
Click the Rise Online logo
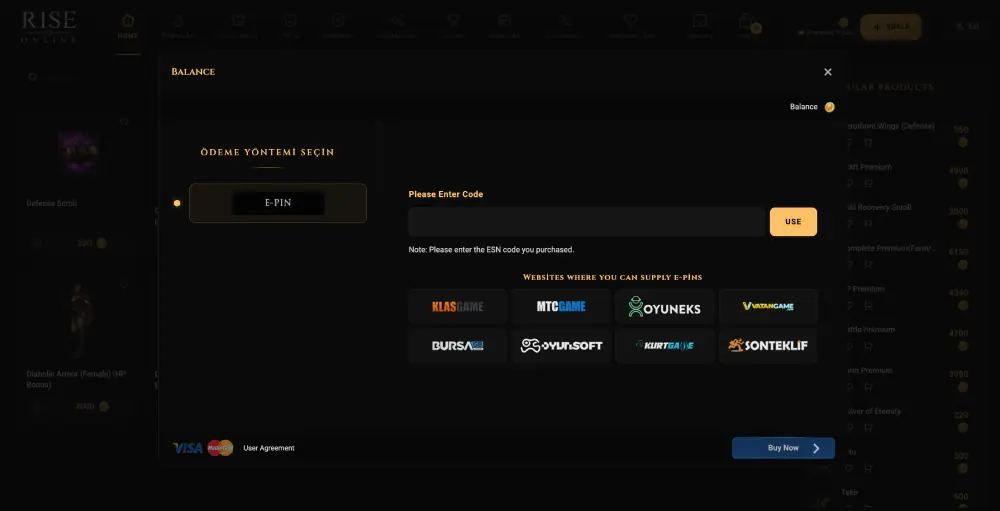click(x=49, y=27)
